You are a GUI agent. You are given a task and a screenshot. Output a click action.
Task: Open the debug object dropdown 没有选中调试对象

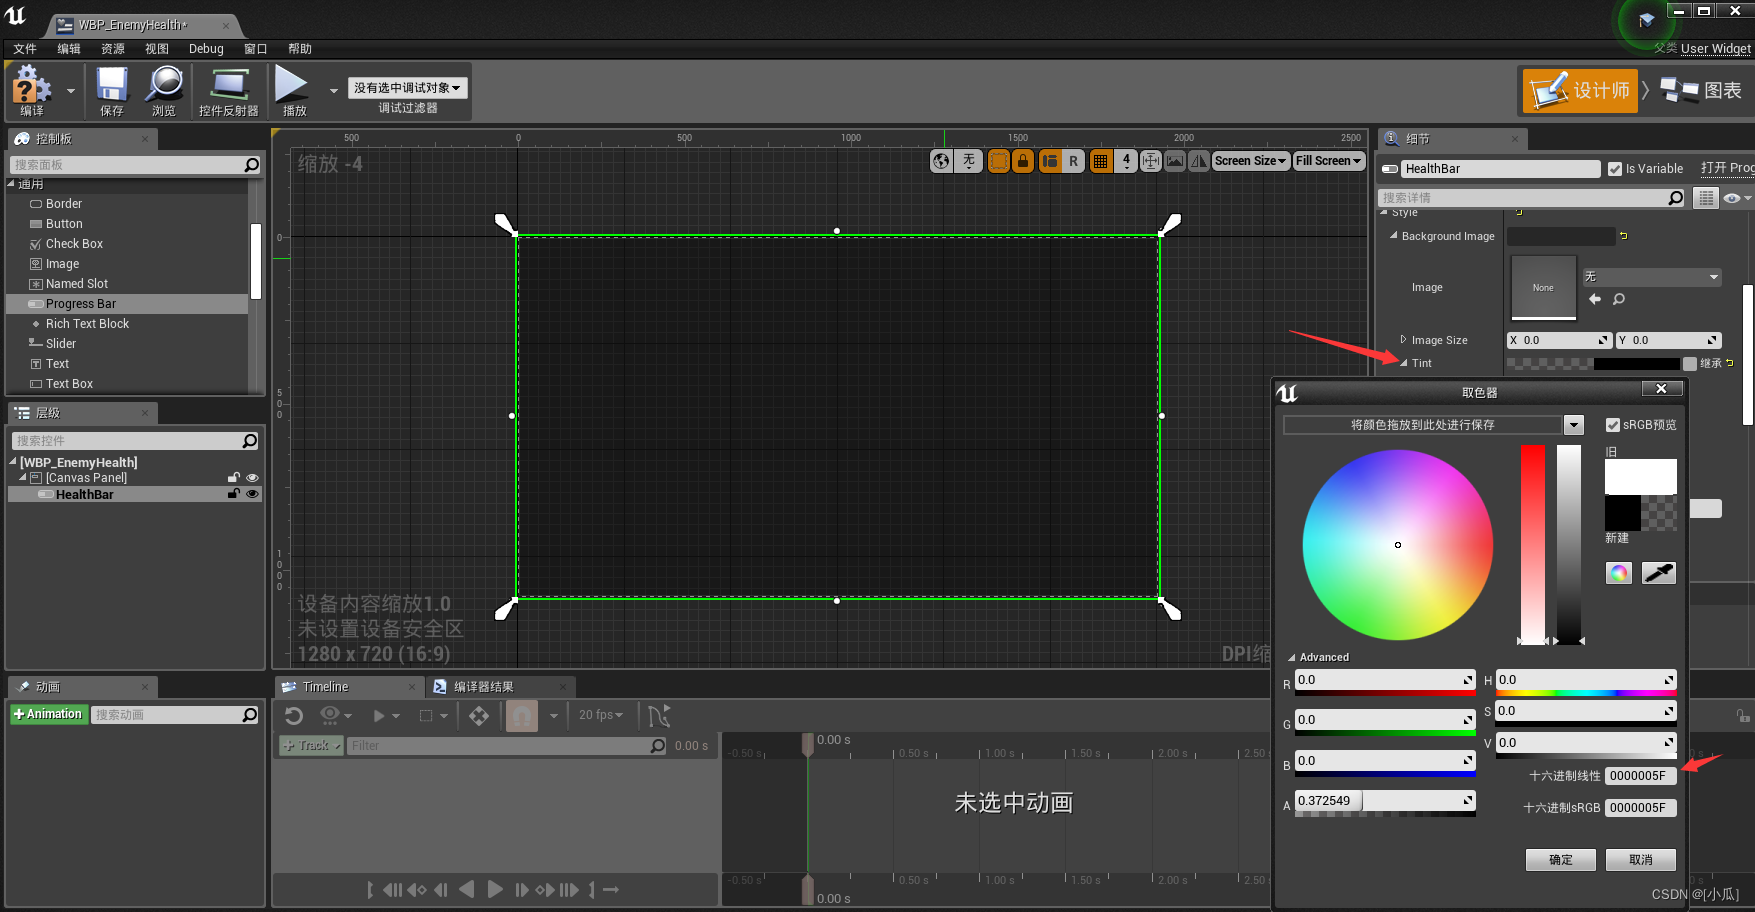click(407, 88)
